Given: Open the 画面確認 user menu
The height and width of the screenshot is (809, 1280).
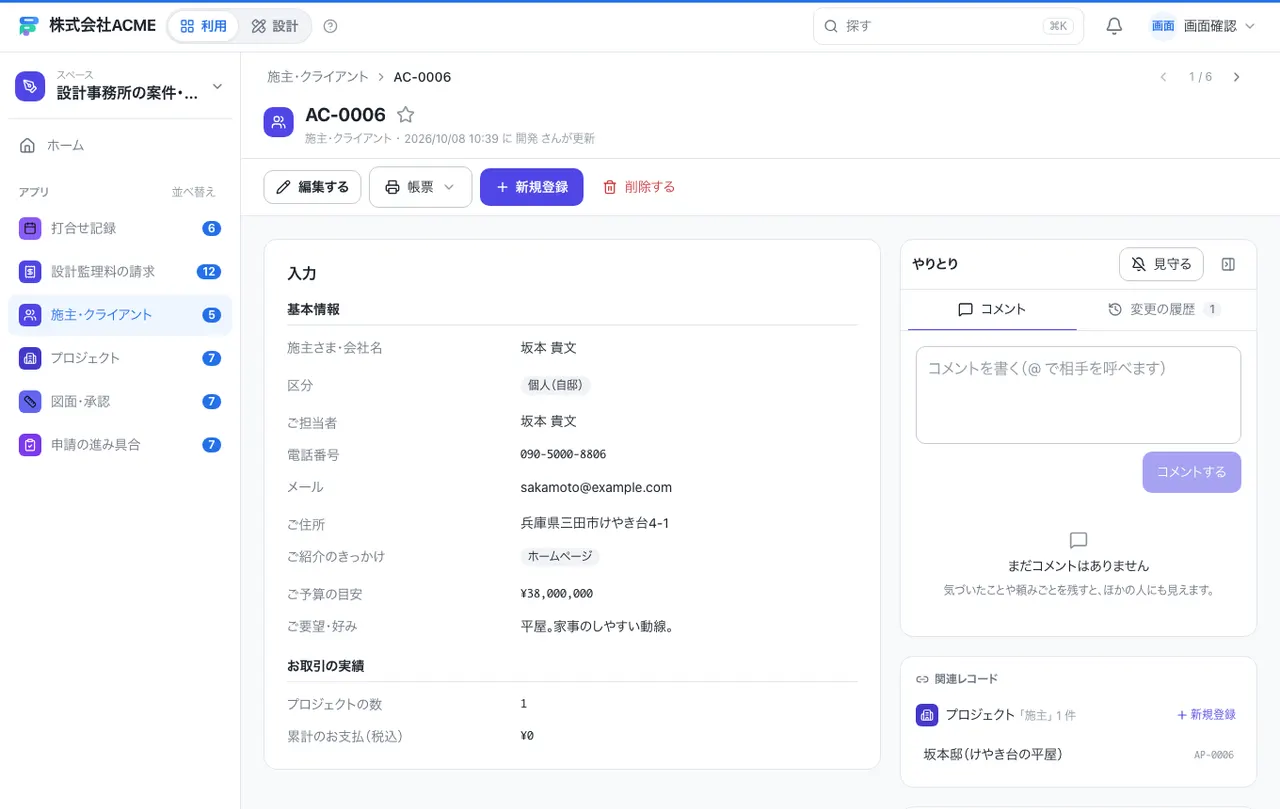Looking at the screenshot, I should (x=1203, y=26).
